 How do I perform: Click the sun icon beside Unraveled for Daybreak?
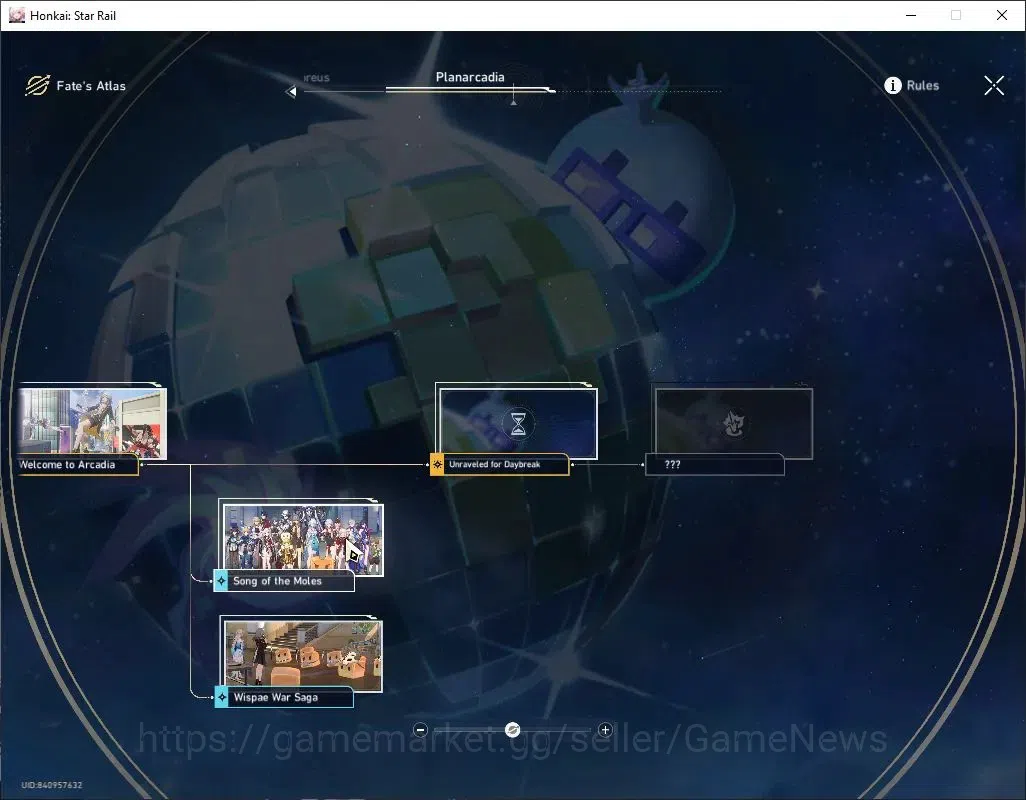coord(437,464)
